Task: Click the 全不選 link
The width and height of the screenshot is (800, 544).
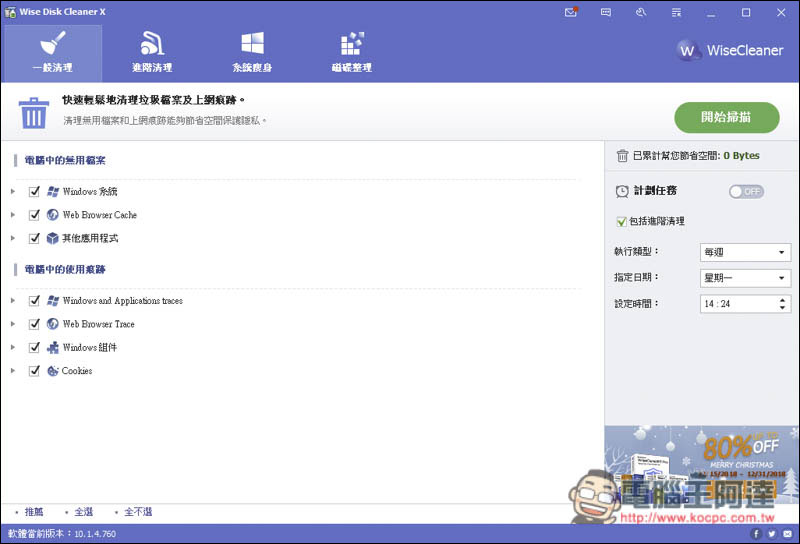Action: coord(138,512)
